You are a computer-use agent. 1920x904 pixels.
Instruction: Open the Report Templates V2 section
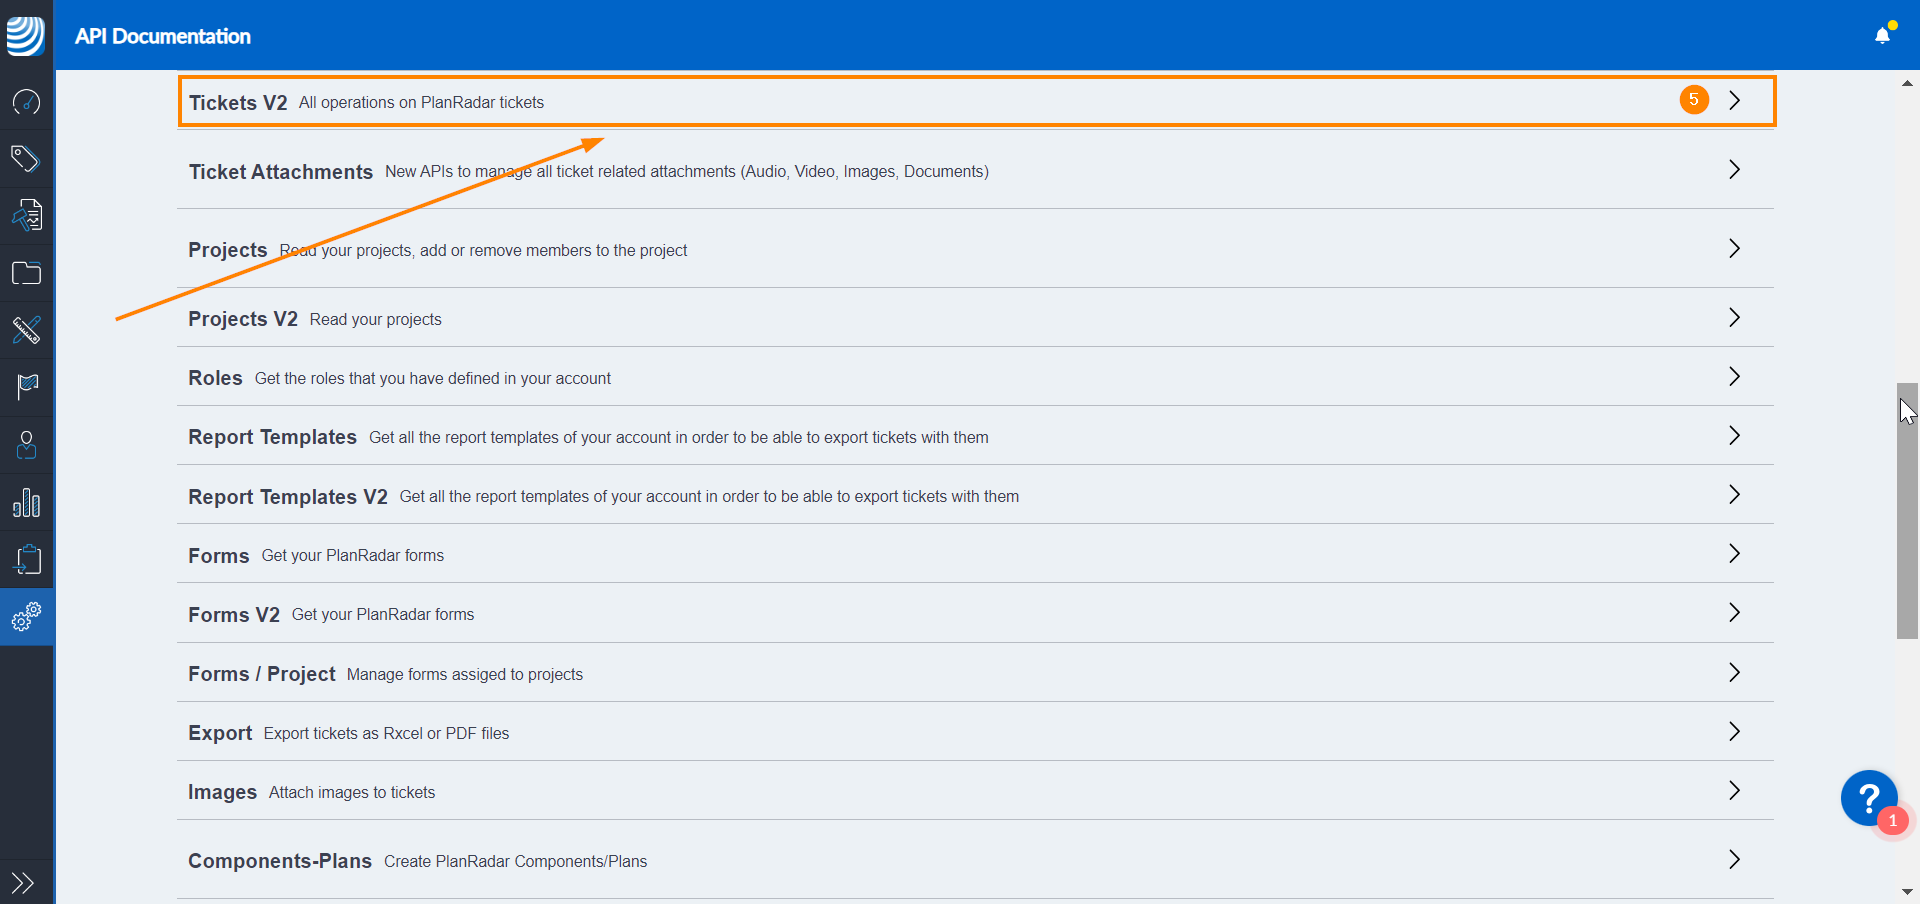[x=288, y=497]
